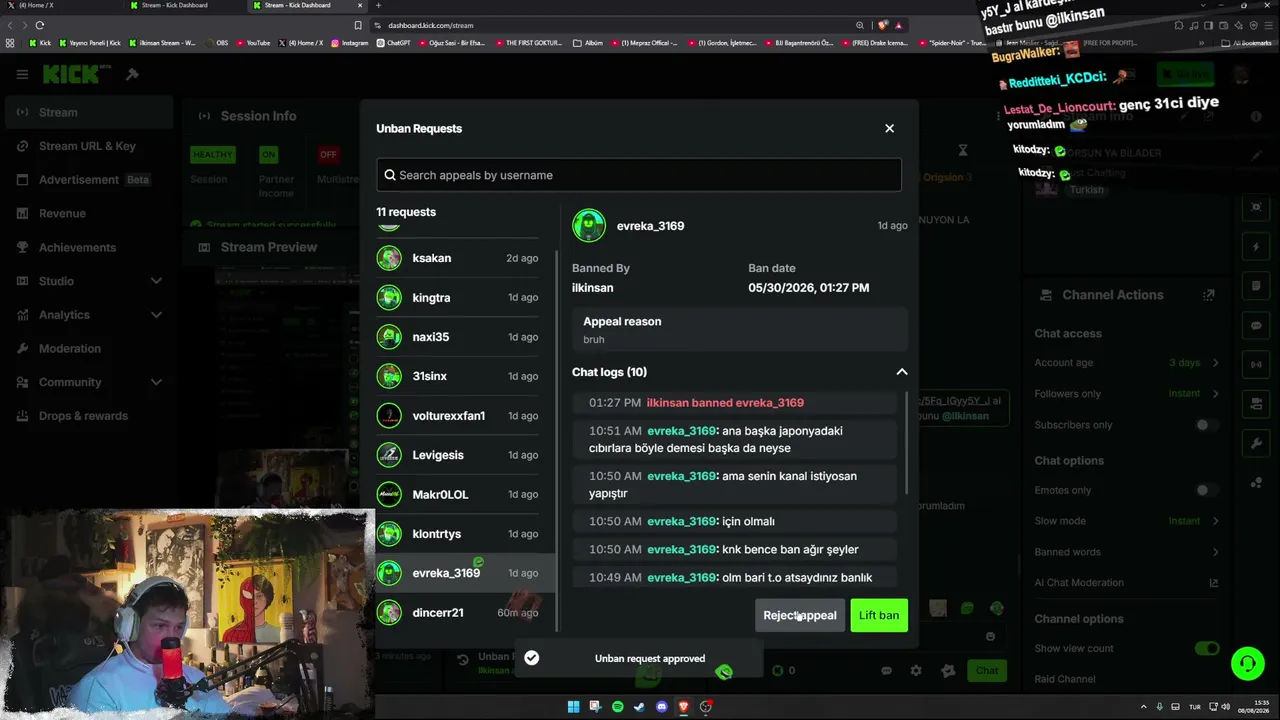1280x720 pixels.
Task: Select klontrtys unban request
Action: point(460,533)
